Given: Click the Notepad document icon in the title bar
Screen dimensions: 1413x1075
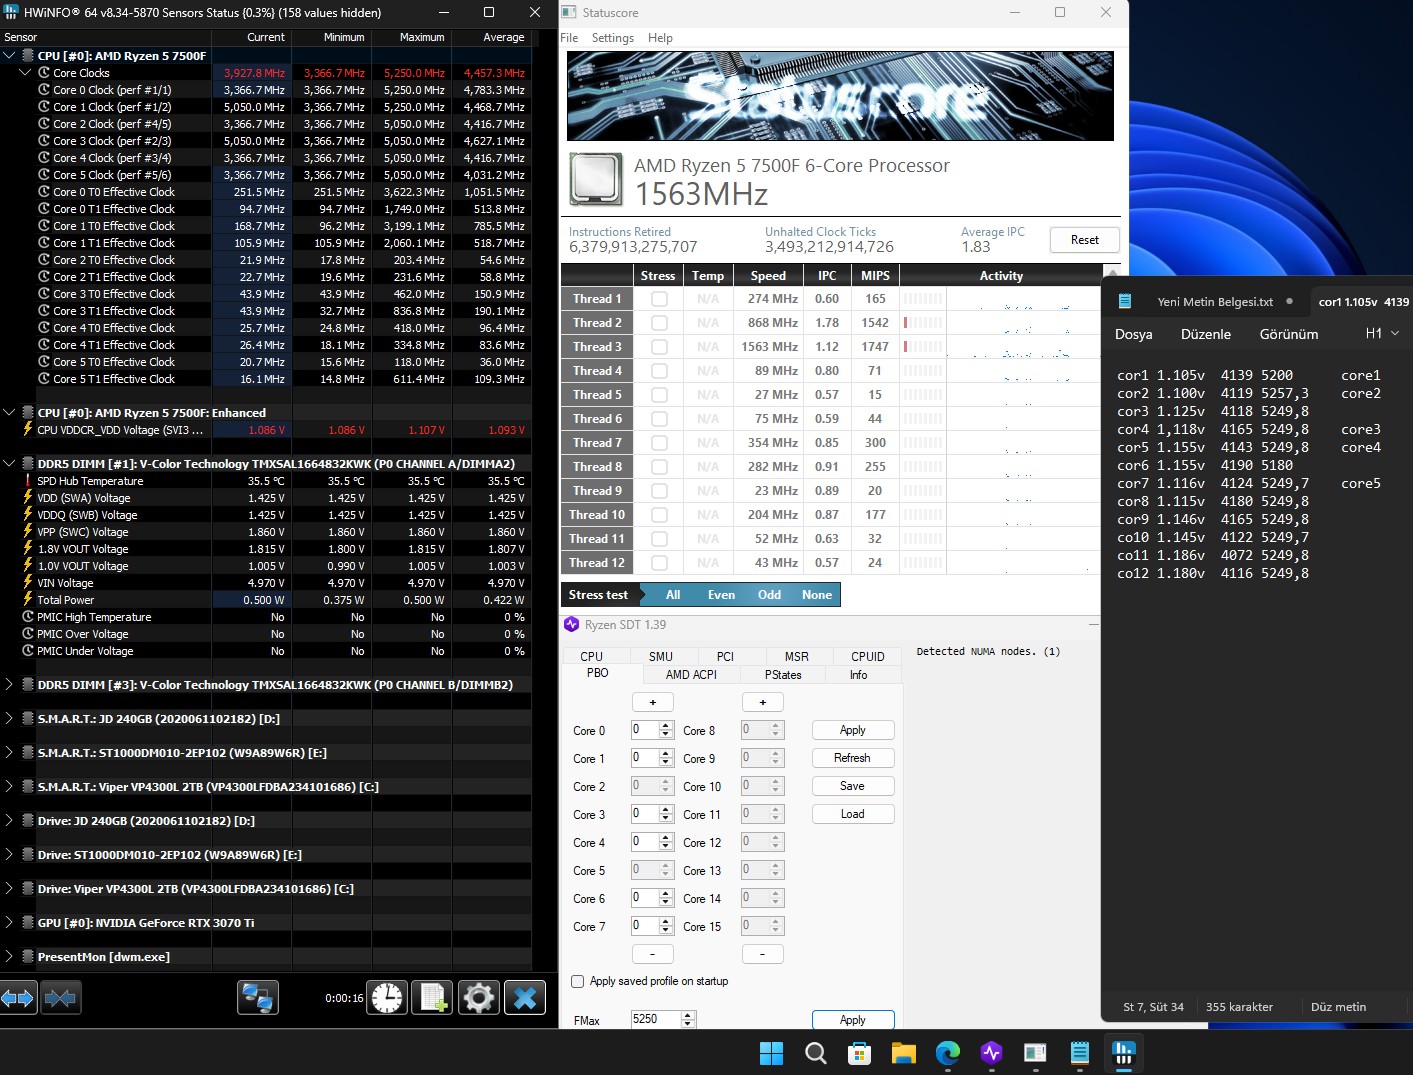Looking at the screenshot, I should click(x=1125, y=301).
